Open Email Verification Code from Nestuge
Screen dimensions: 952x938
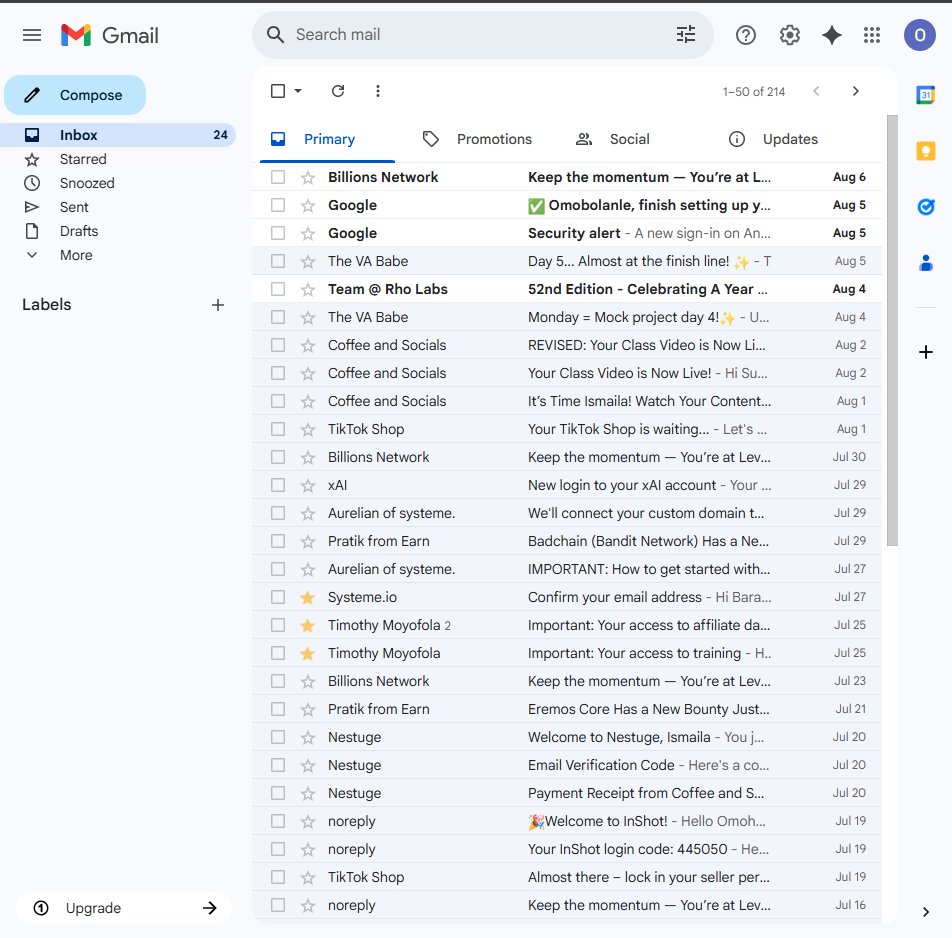568,766
